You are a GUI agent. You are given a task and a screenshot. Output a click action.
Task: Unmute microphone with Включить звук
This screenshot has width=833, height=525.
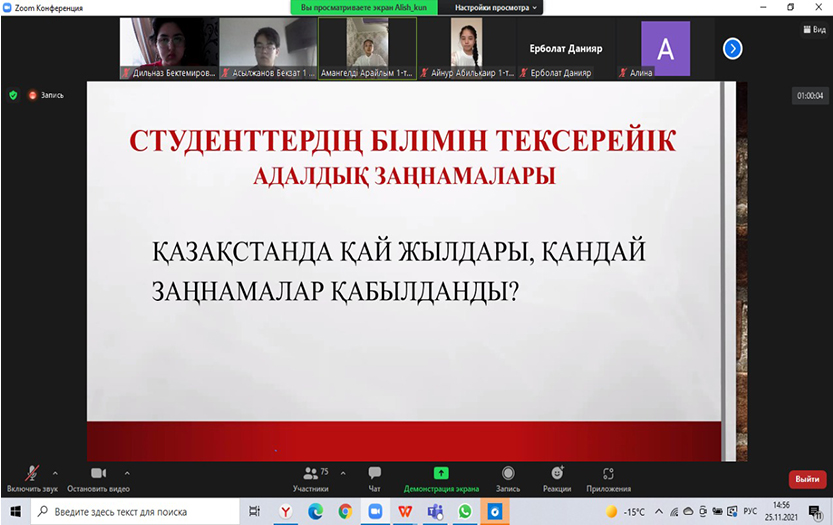click(32, 477)
